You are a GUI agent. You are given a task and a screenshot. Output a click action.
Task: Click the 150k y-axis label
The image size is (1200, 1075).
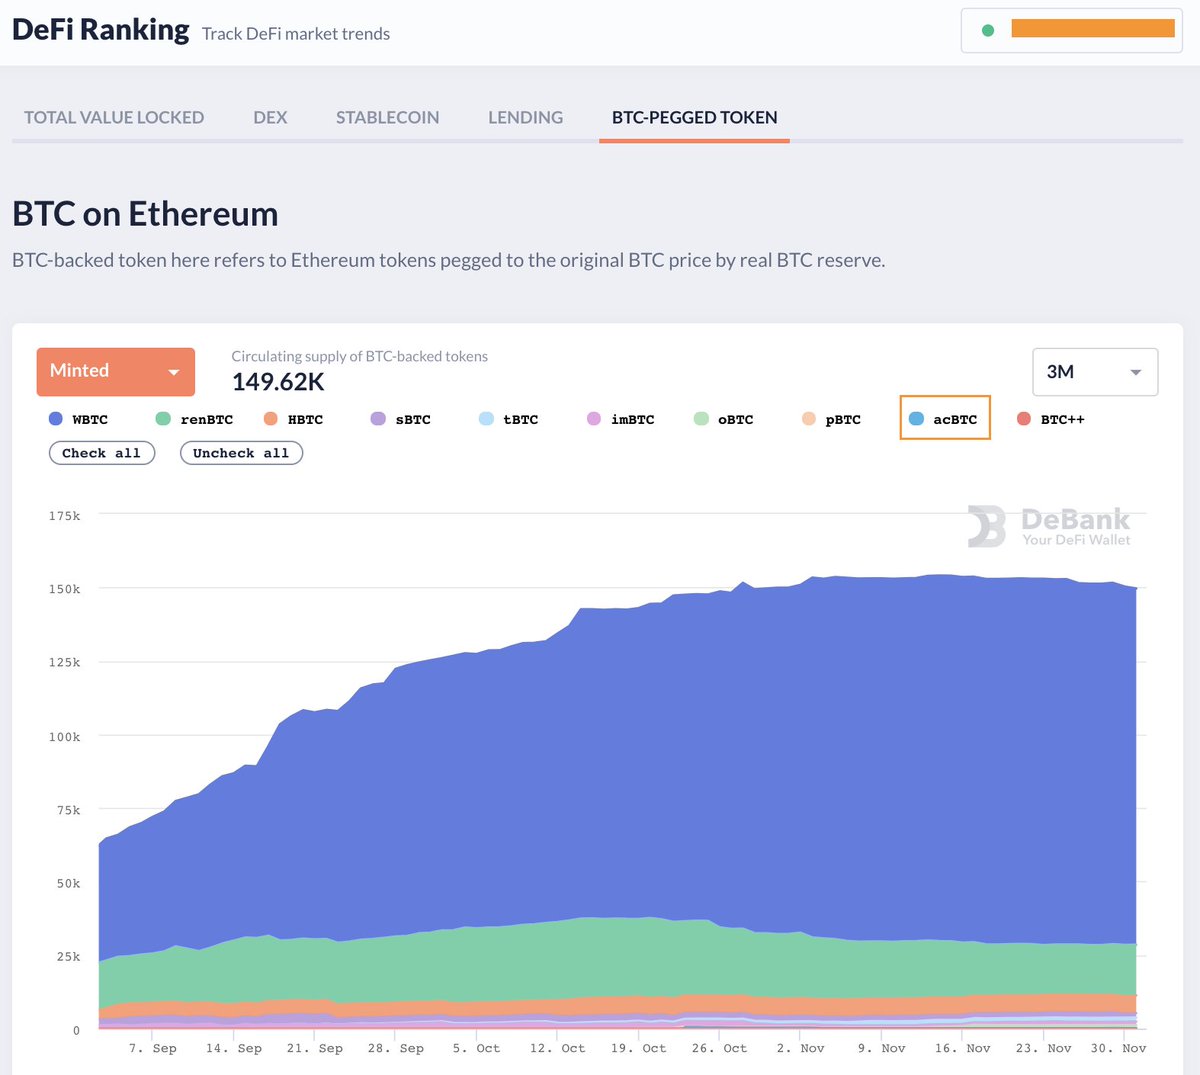(x=65, y=589)
